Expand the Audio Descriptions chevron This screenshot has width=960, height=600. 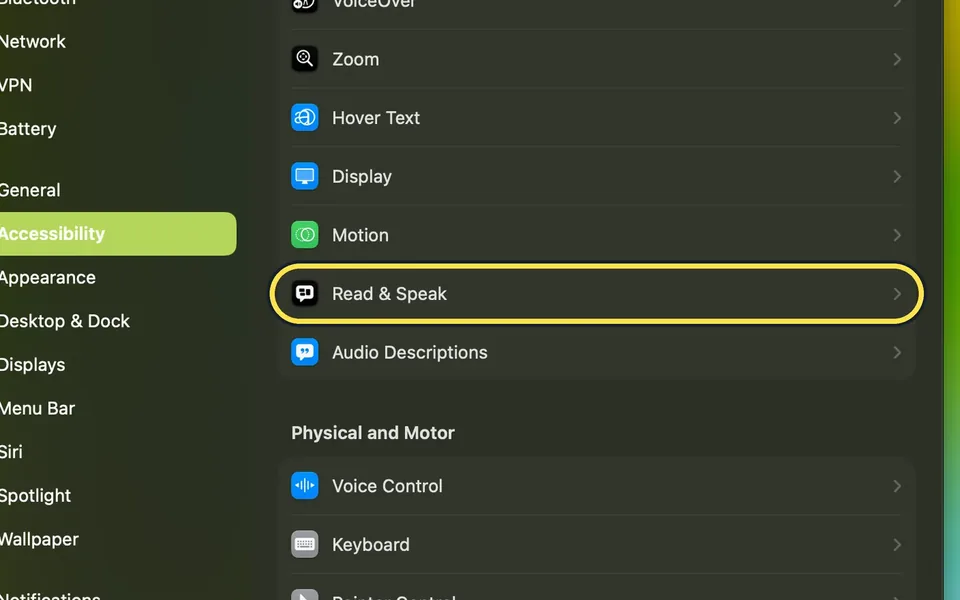point(897,353)
